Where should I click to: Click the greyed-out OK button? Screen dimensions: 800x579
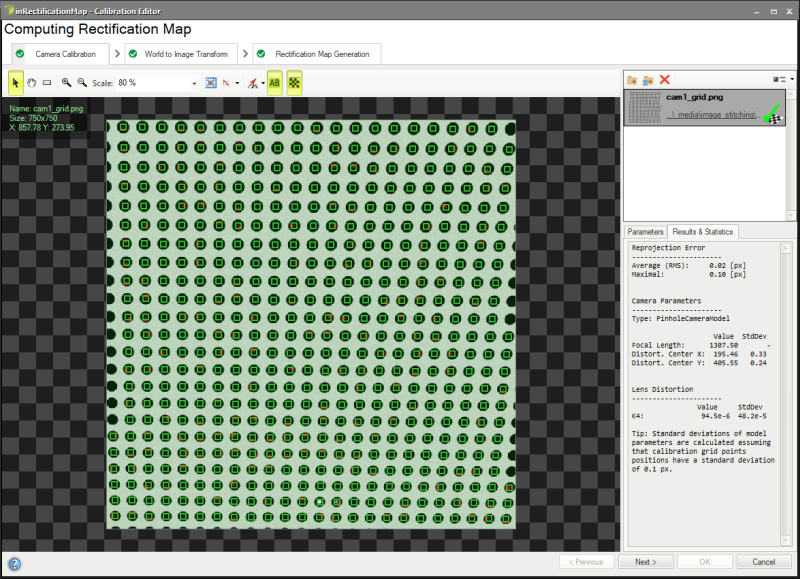pos(705,562)
